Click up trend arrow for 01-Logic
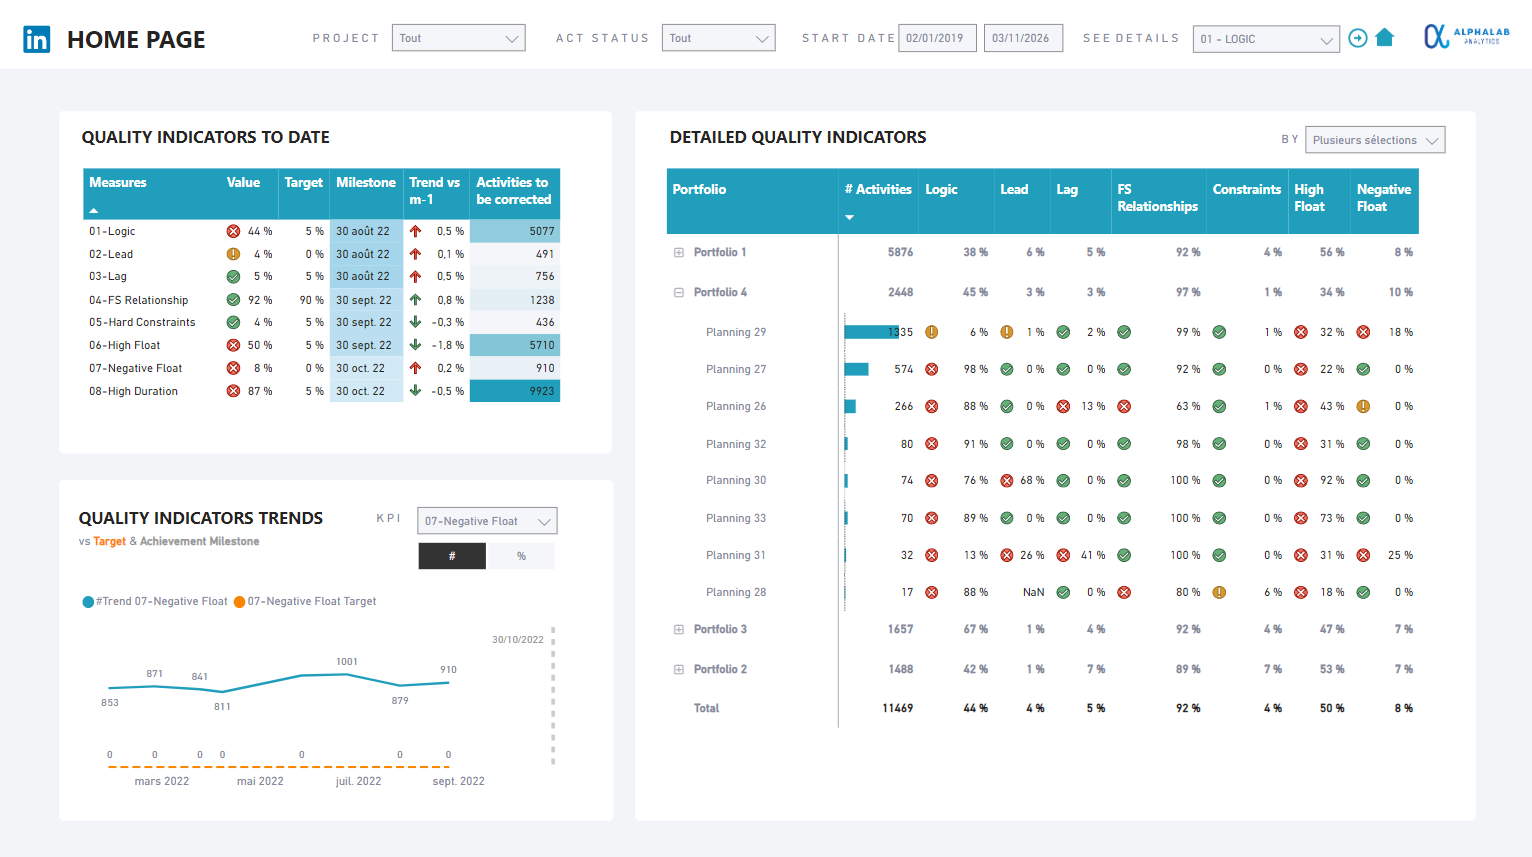 pos(415,231)
